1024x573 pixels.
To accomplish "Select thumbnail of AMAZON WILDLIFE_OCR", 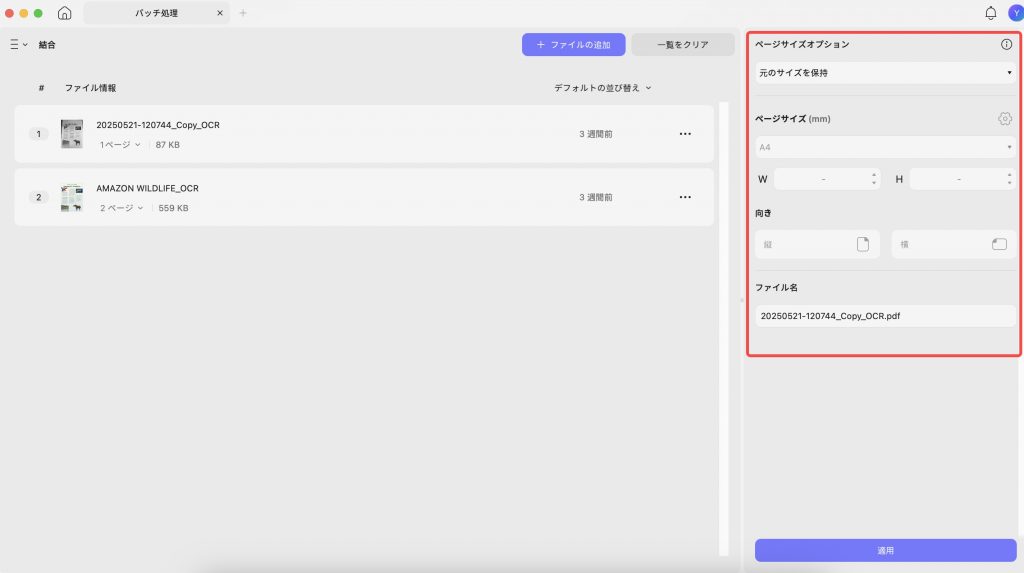I will point(72,197).
